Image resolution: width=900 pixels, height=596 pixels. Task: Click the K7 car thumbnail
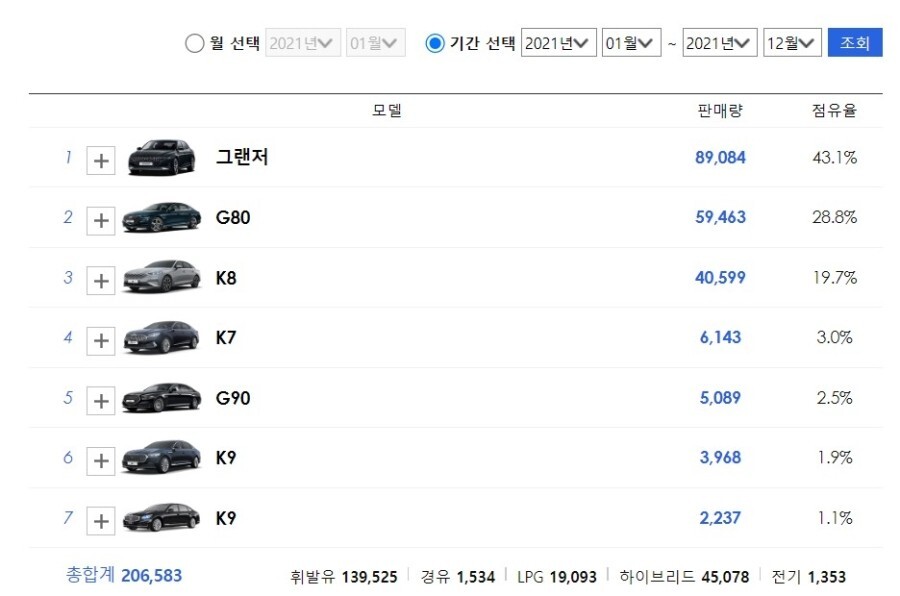point(162,337)
